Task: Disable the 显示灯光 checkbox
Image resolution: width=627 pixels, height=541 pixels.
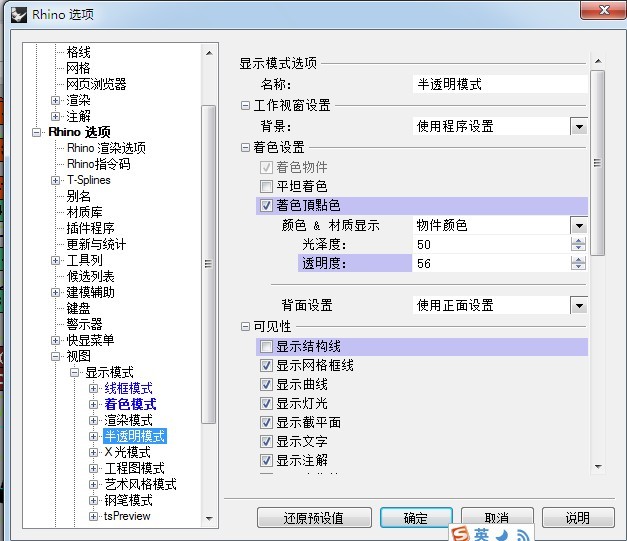Action: point(266,403)
